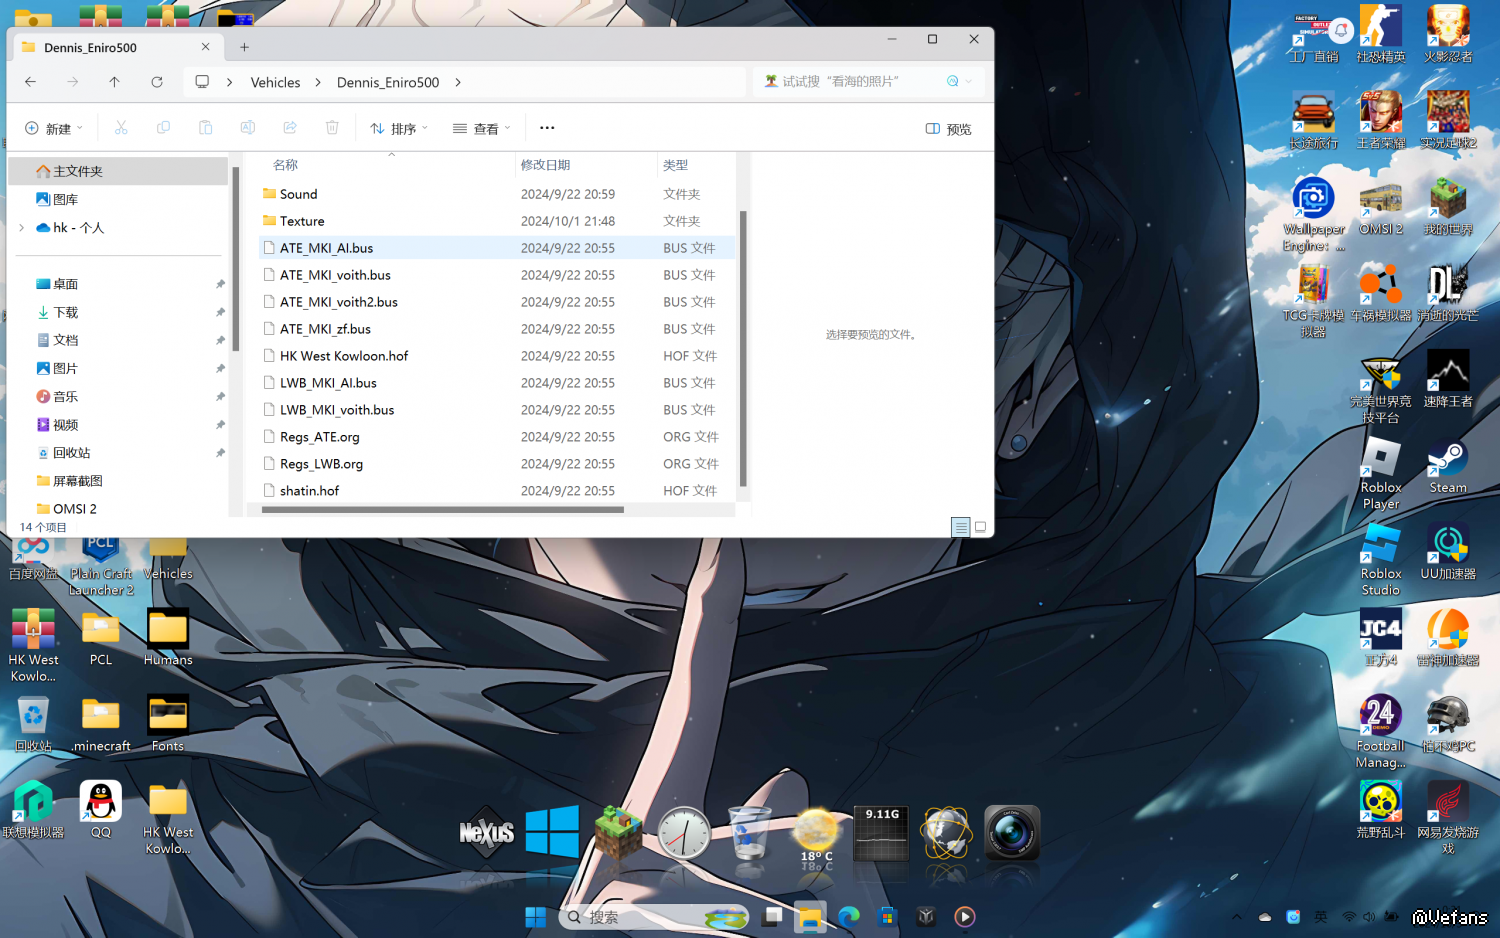1500x938 pixels.
Task: Click the 新建 new button
Action: tap(53, 129)
